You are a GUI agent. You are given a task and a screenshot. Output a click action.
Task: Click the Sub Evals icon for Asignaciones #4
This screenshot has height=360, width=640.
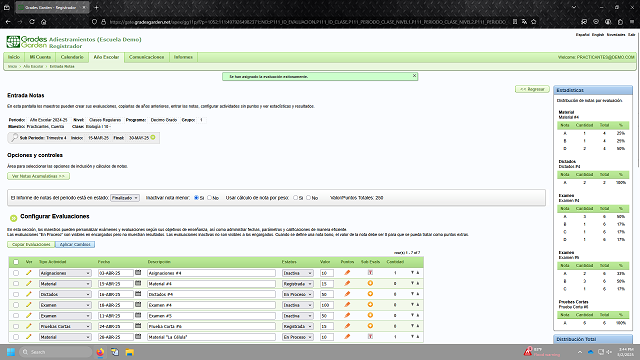point(370,272)
